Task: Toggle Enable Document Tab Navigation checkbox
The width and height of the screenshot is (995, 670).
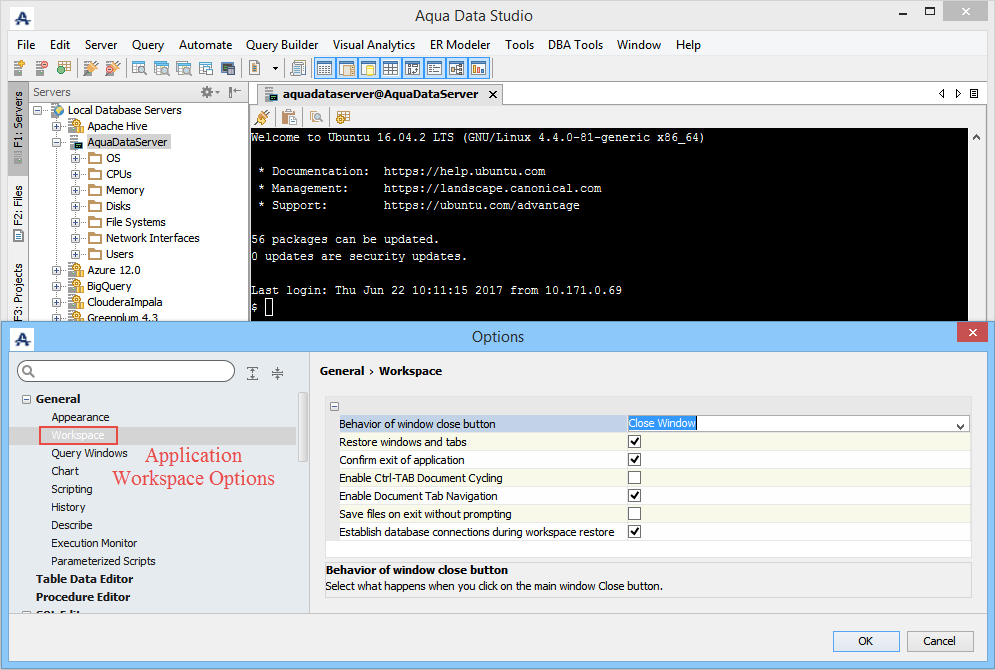Action: [634, 496]
